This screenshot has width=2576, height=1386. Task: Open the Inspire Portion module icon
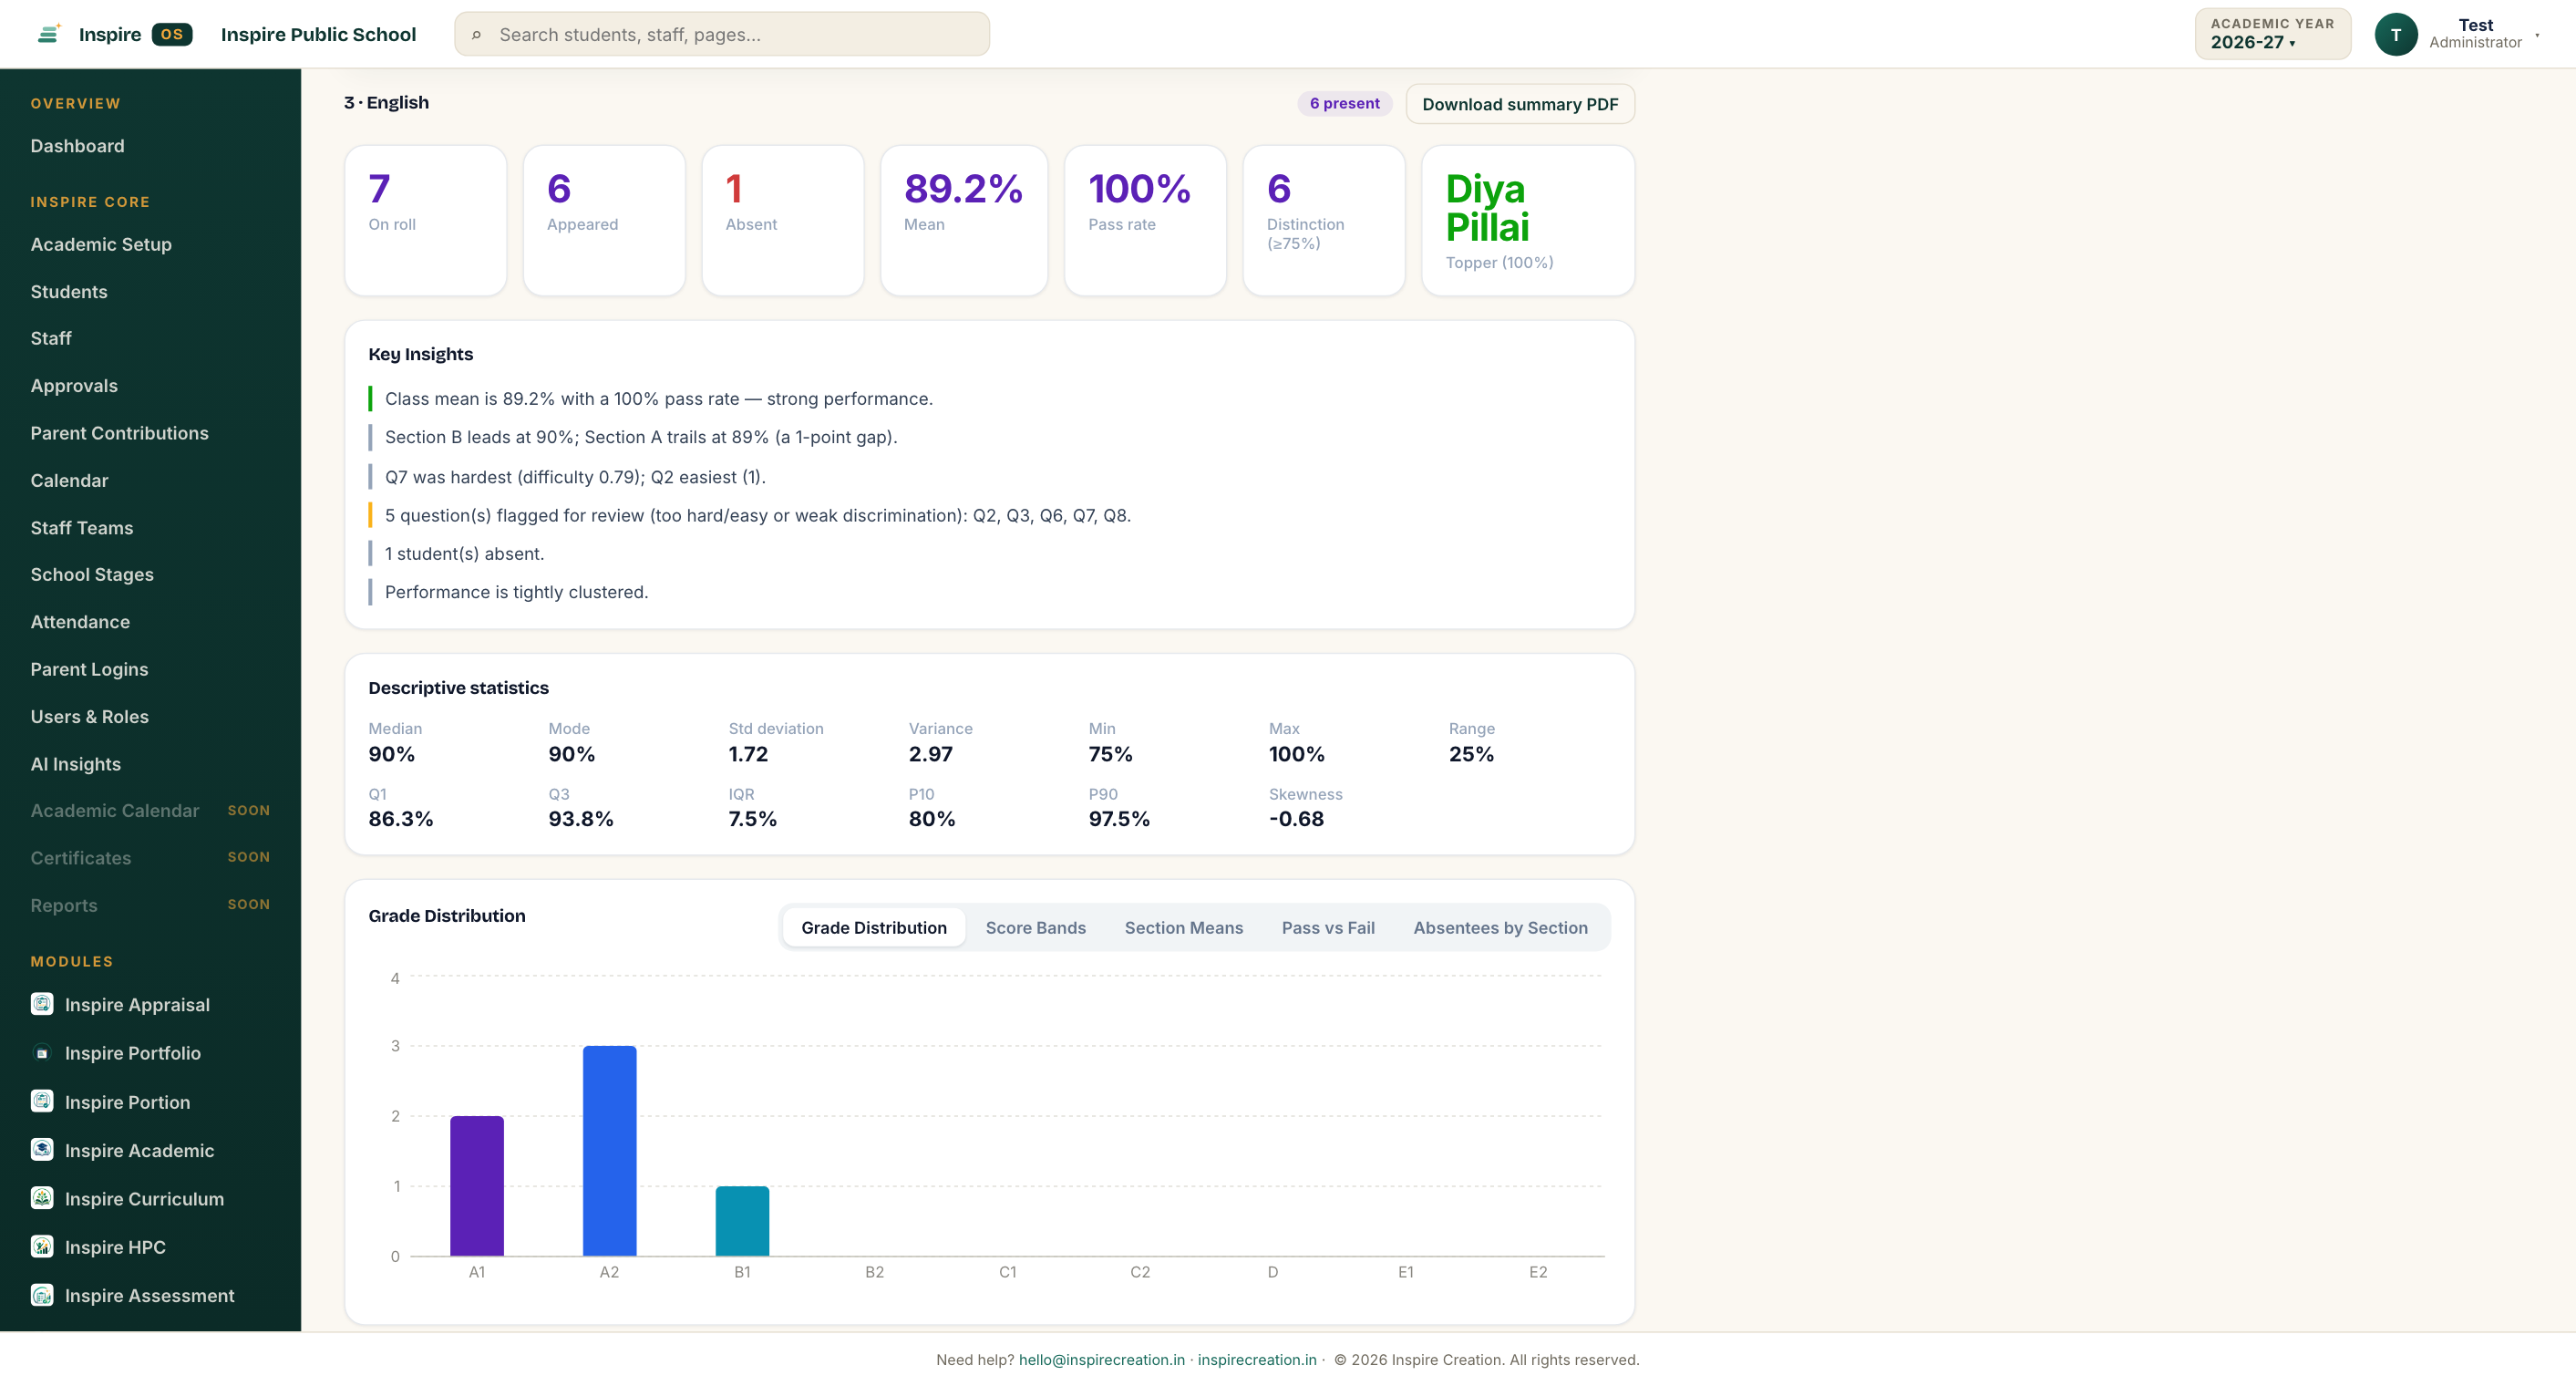[42, 1101]
